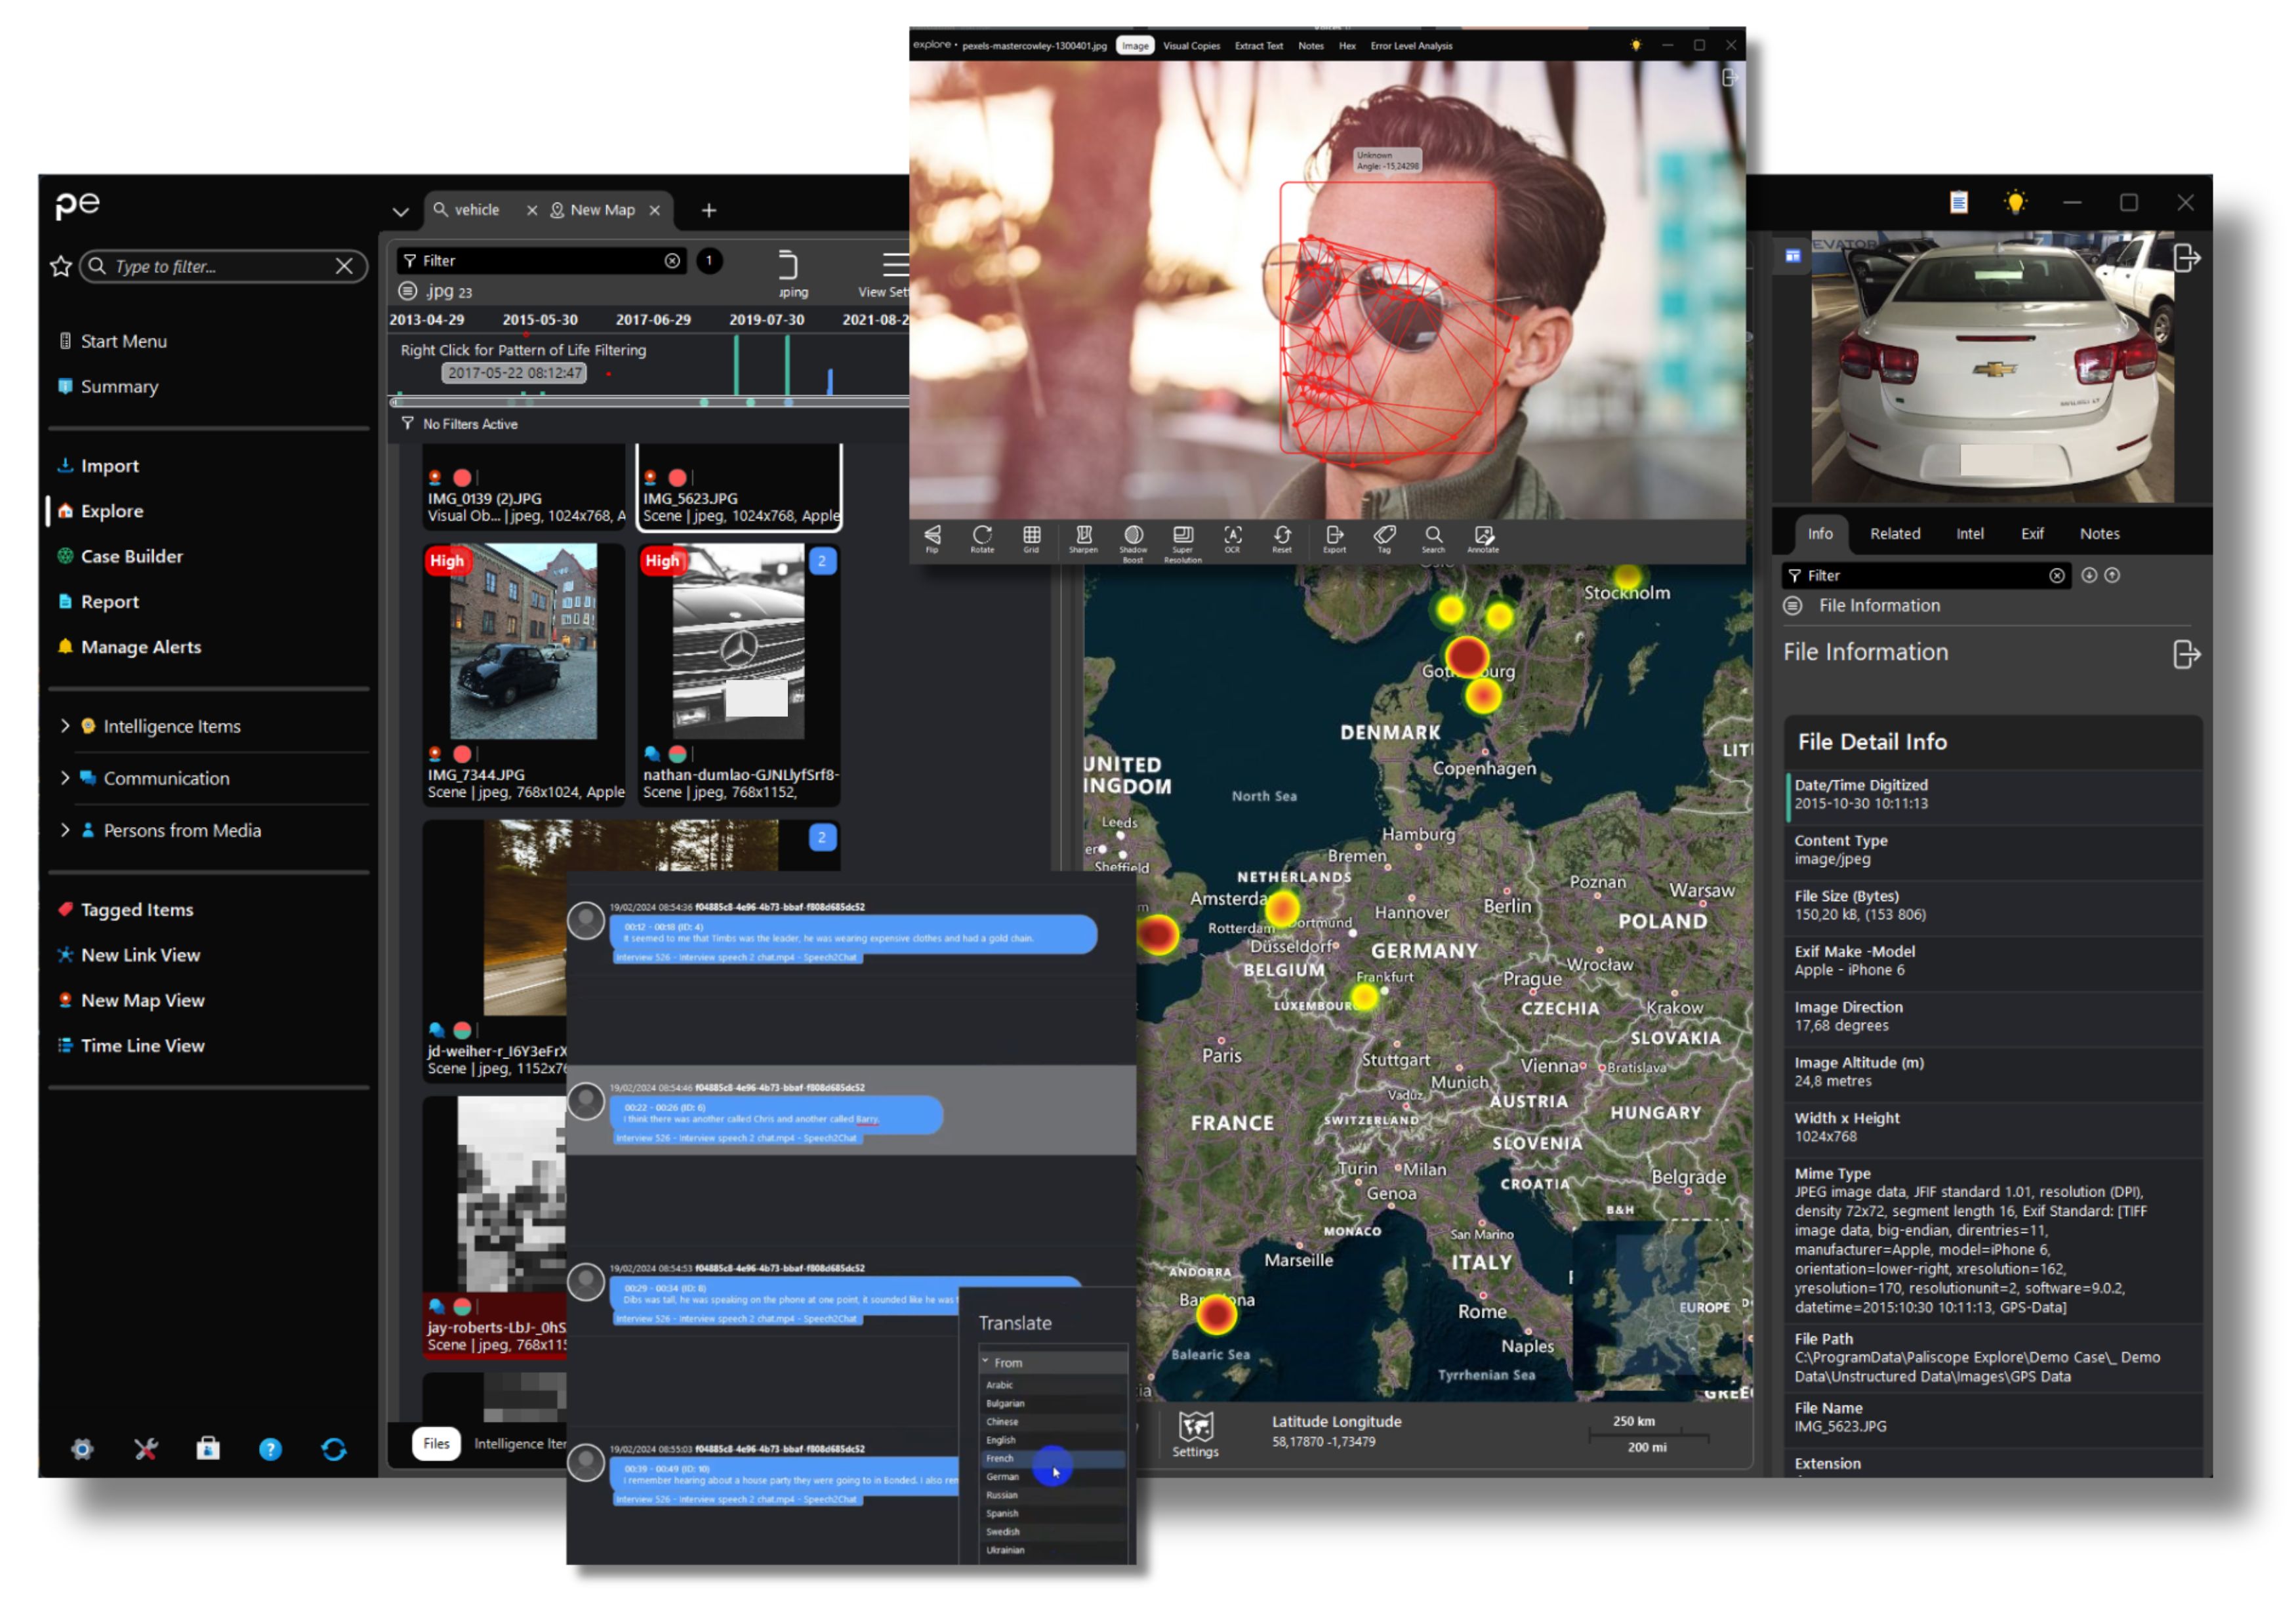This screenshot has height=1618, width=2296.
Task: Toggle the .jpg group collapse circle
Action: 408,291
